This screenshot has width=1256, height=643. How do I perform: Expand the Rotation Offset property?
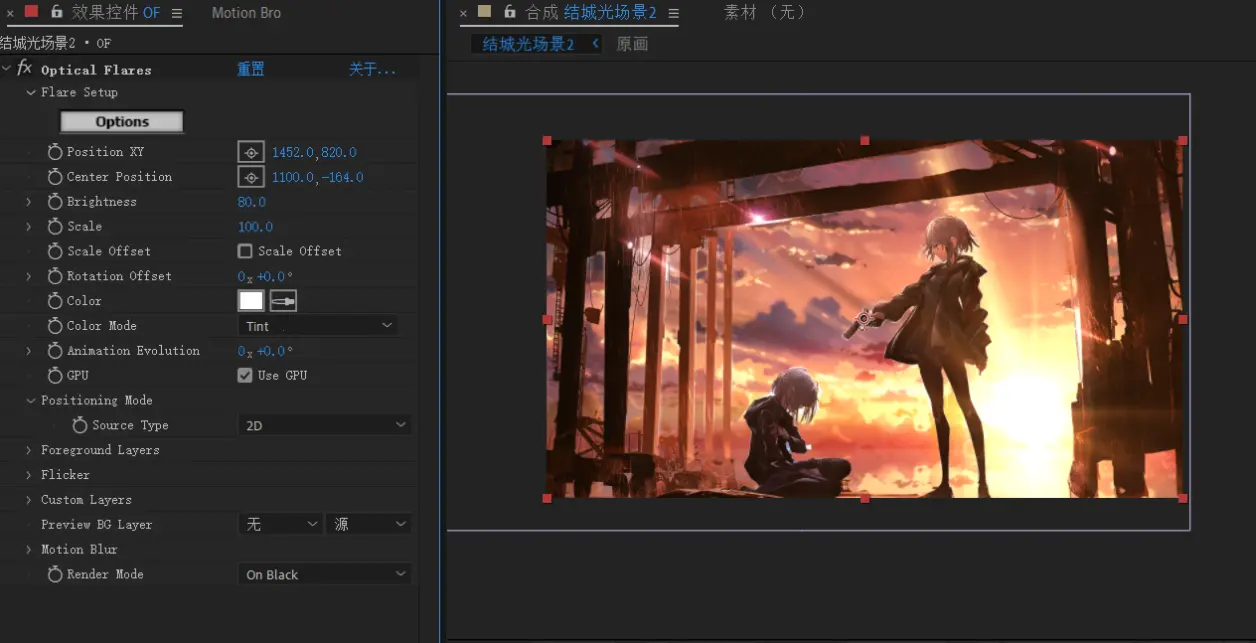pyautogui.click(x=29, y=276)
